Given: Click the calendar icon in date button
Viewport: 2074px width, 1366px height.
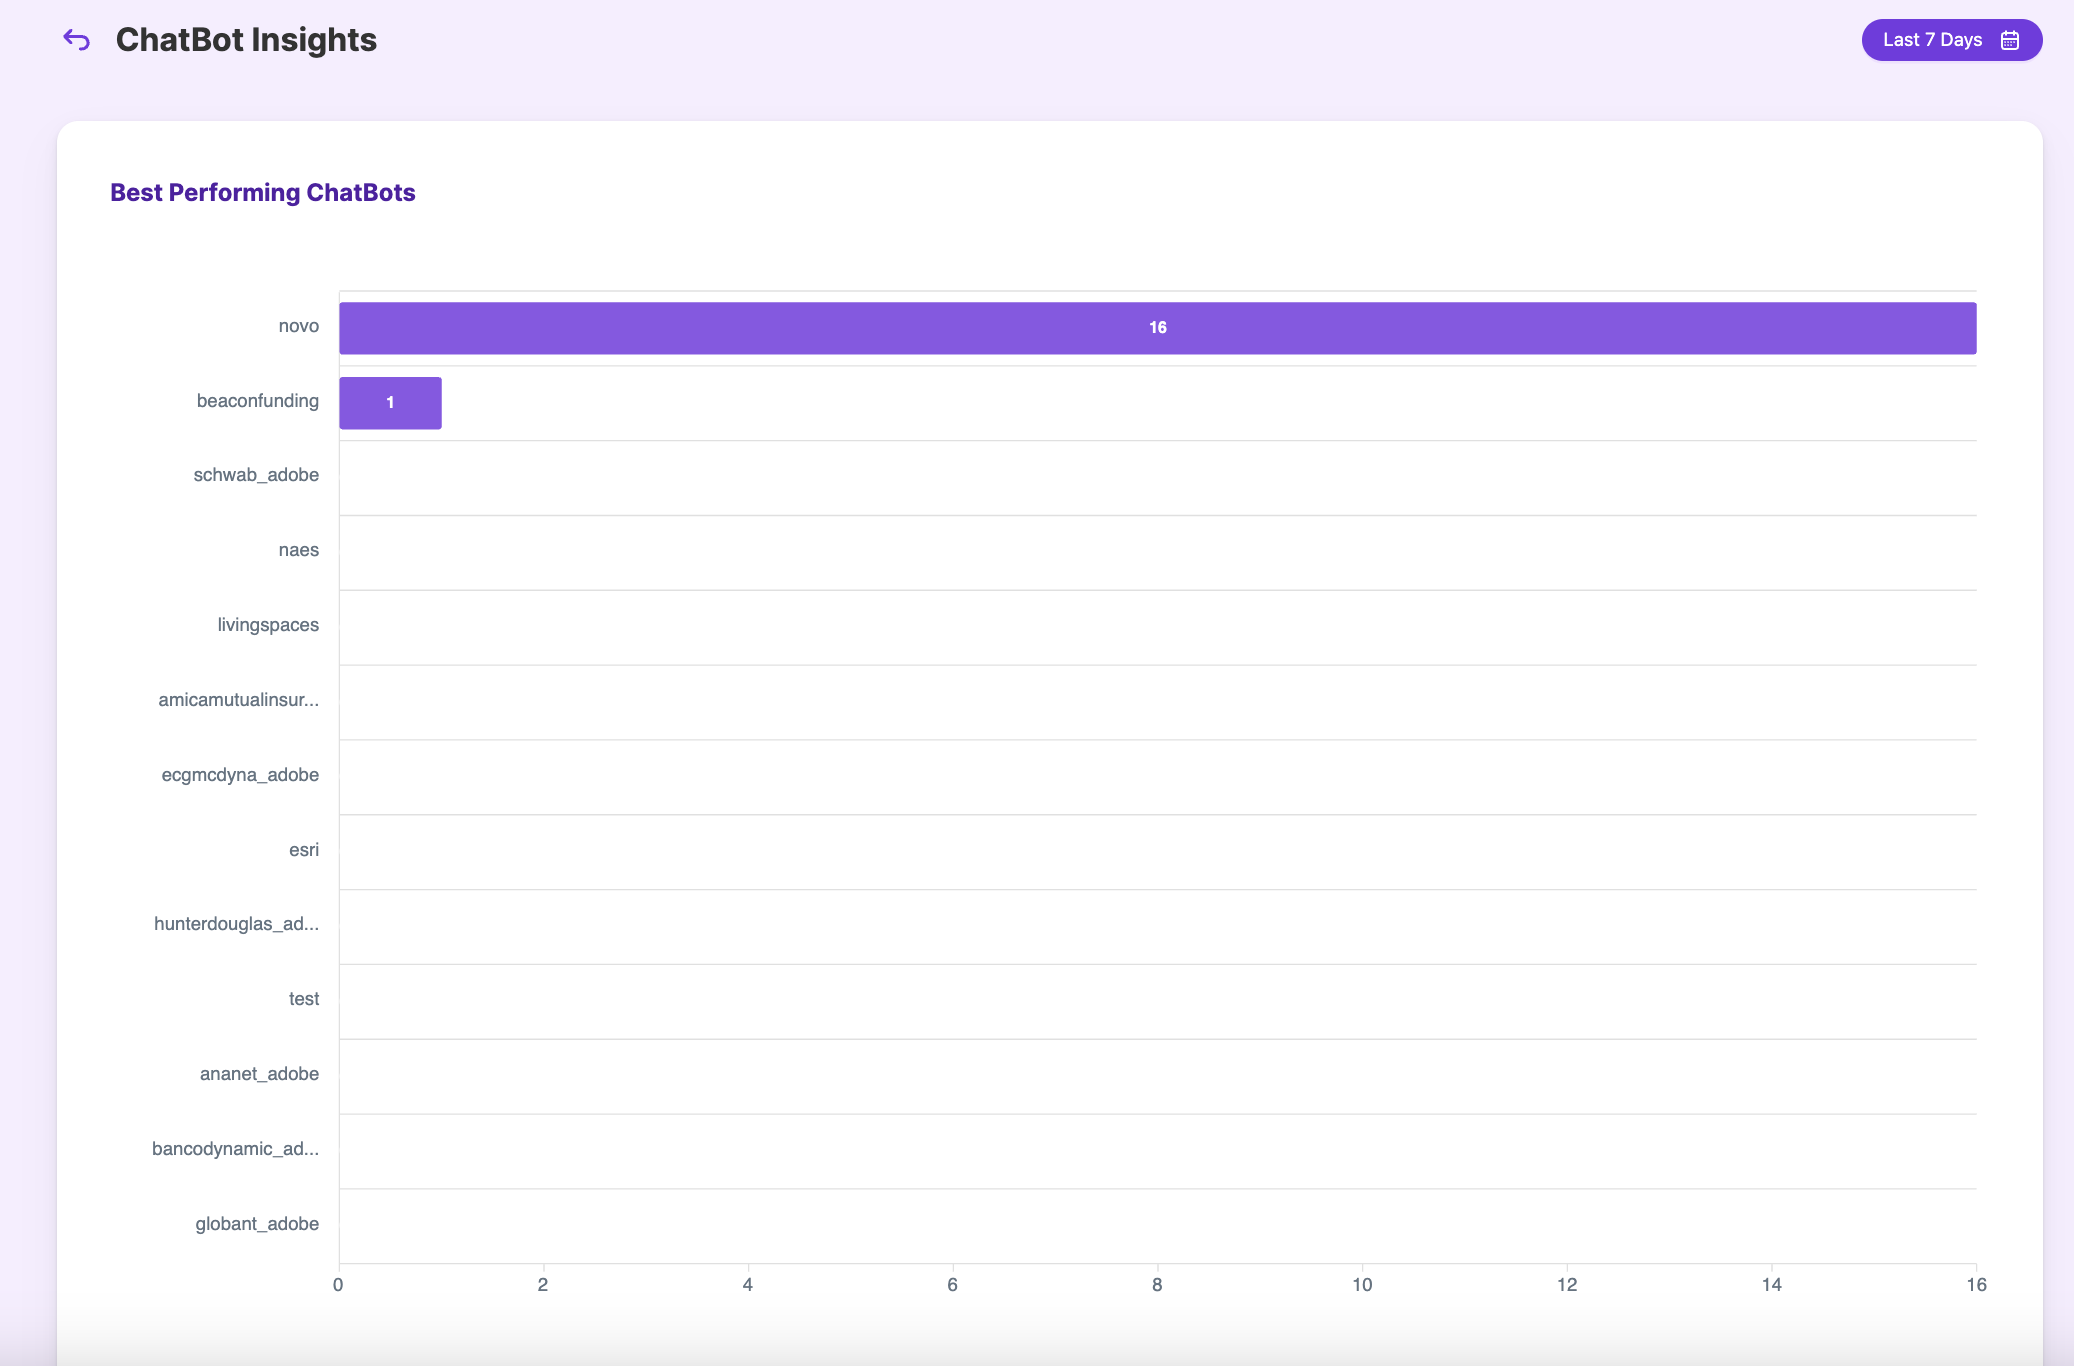Looking at the screenshot, I should [2010, 40].
